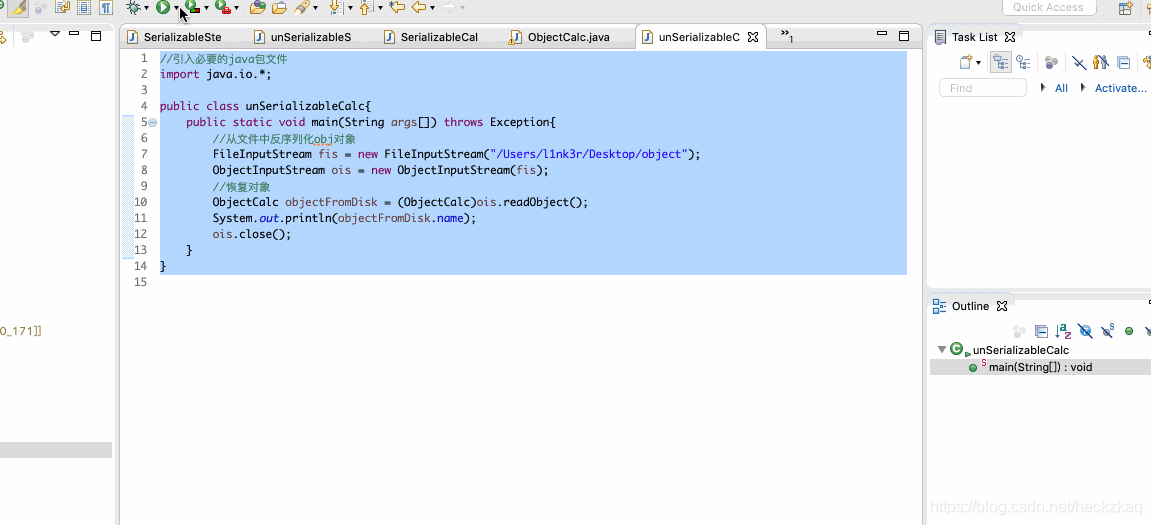Click the Last Edit Location icon
Image resolution: width=1151 pixels, height=525 pixels.
point(397,7)
